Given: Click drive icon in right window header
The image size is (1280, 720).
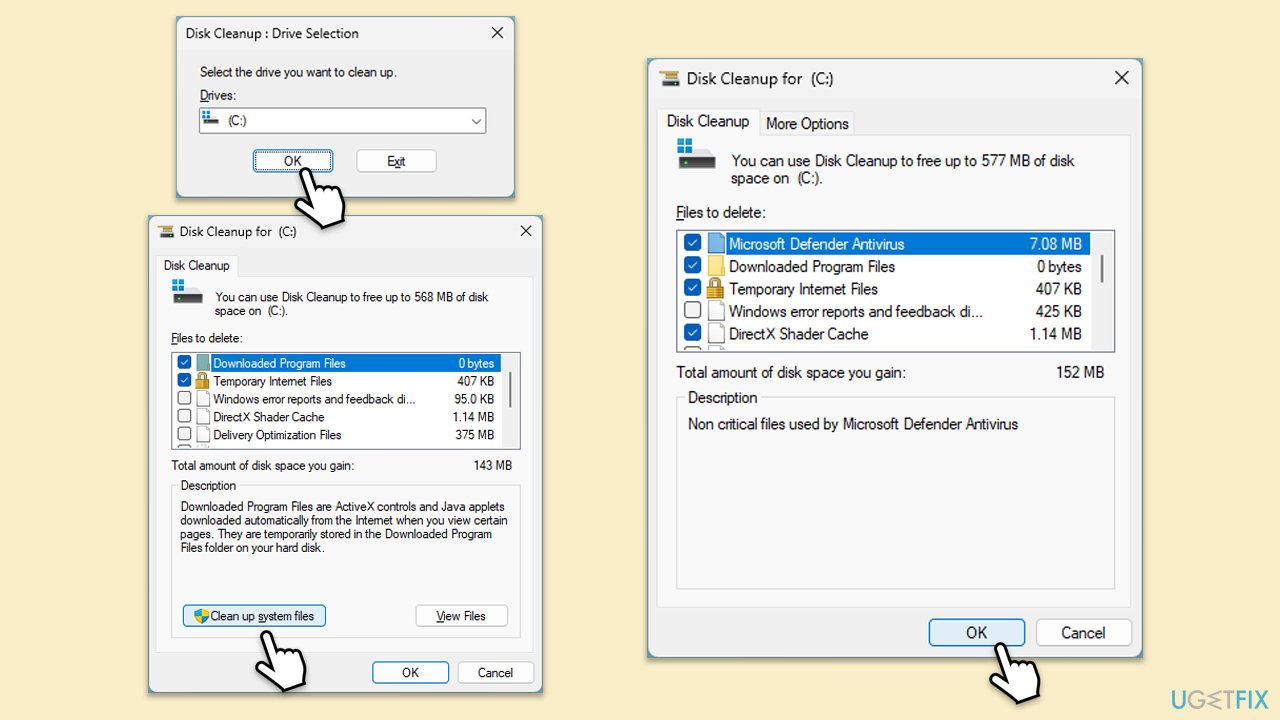Looking at the screenshot, I should [x=696, y=153].
